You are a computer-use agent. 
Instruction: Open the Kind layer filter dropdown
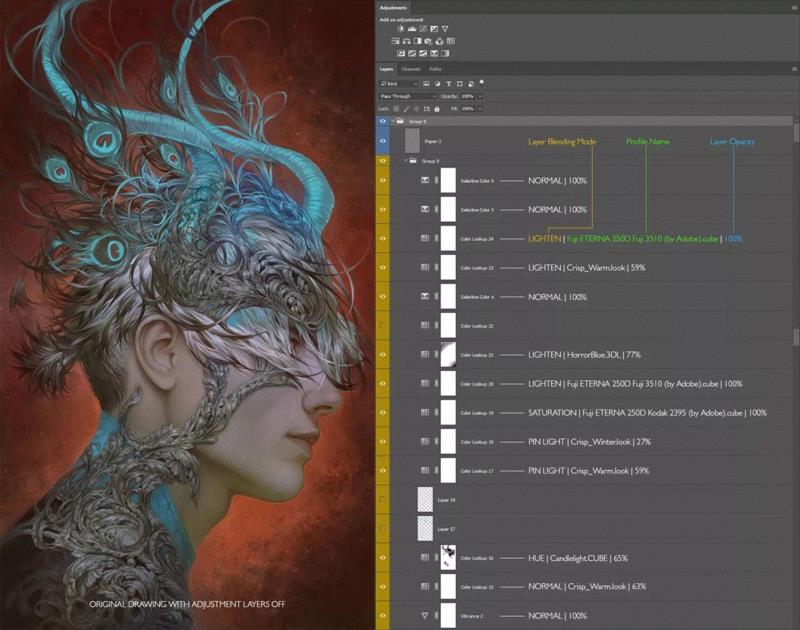399,84
